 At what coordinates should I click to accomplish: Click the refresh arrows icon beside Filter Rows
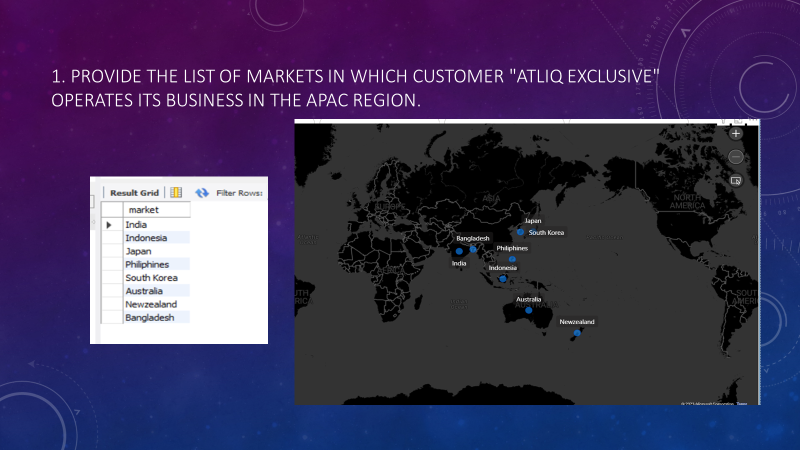(x=202, y=192)
